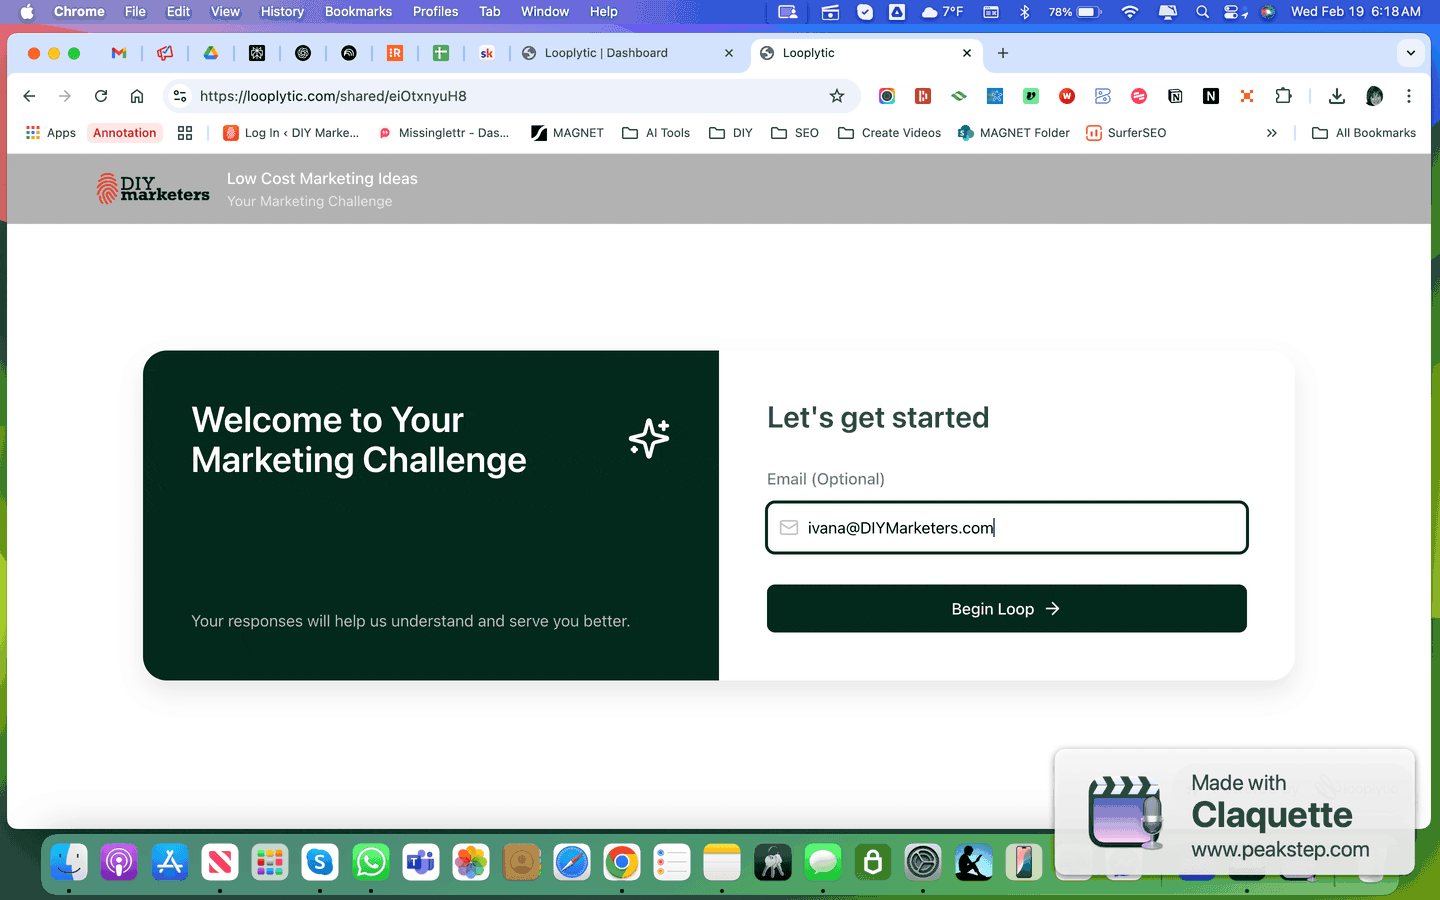This screenshot has width=1440, height=900.
Task: Click the DIY Marketers logo on the page
Action: (152, 188)
